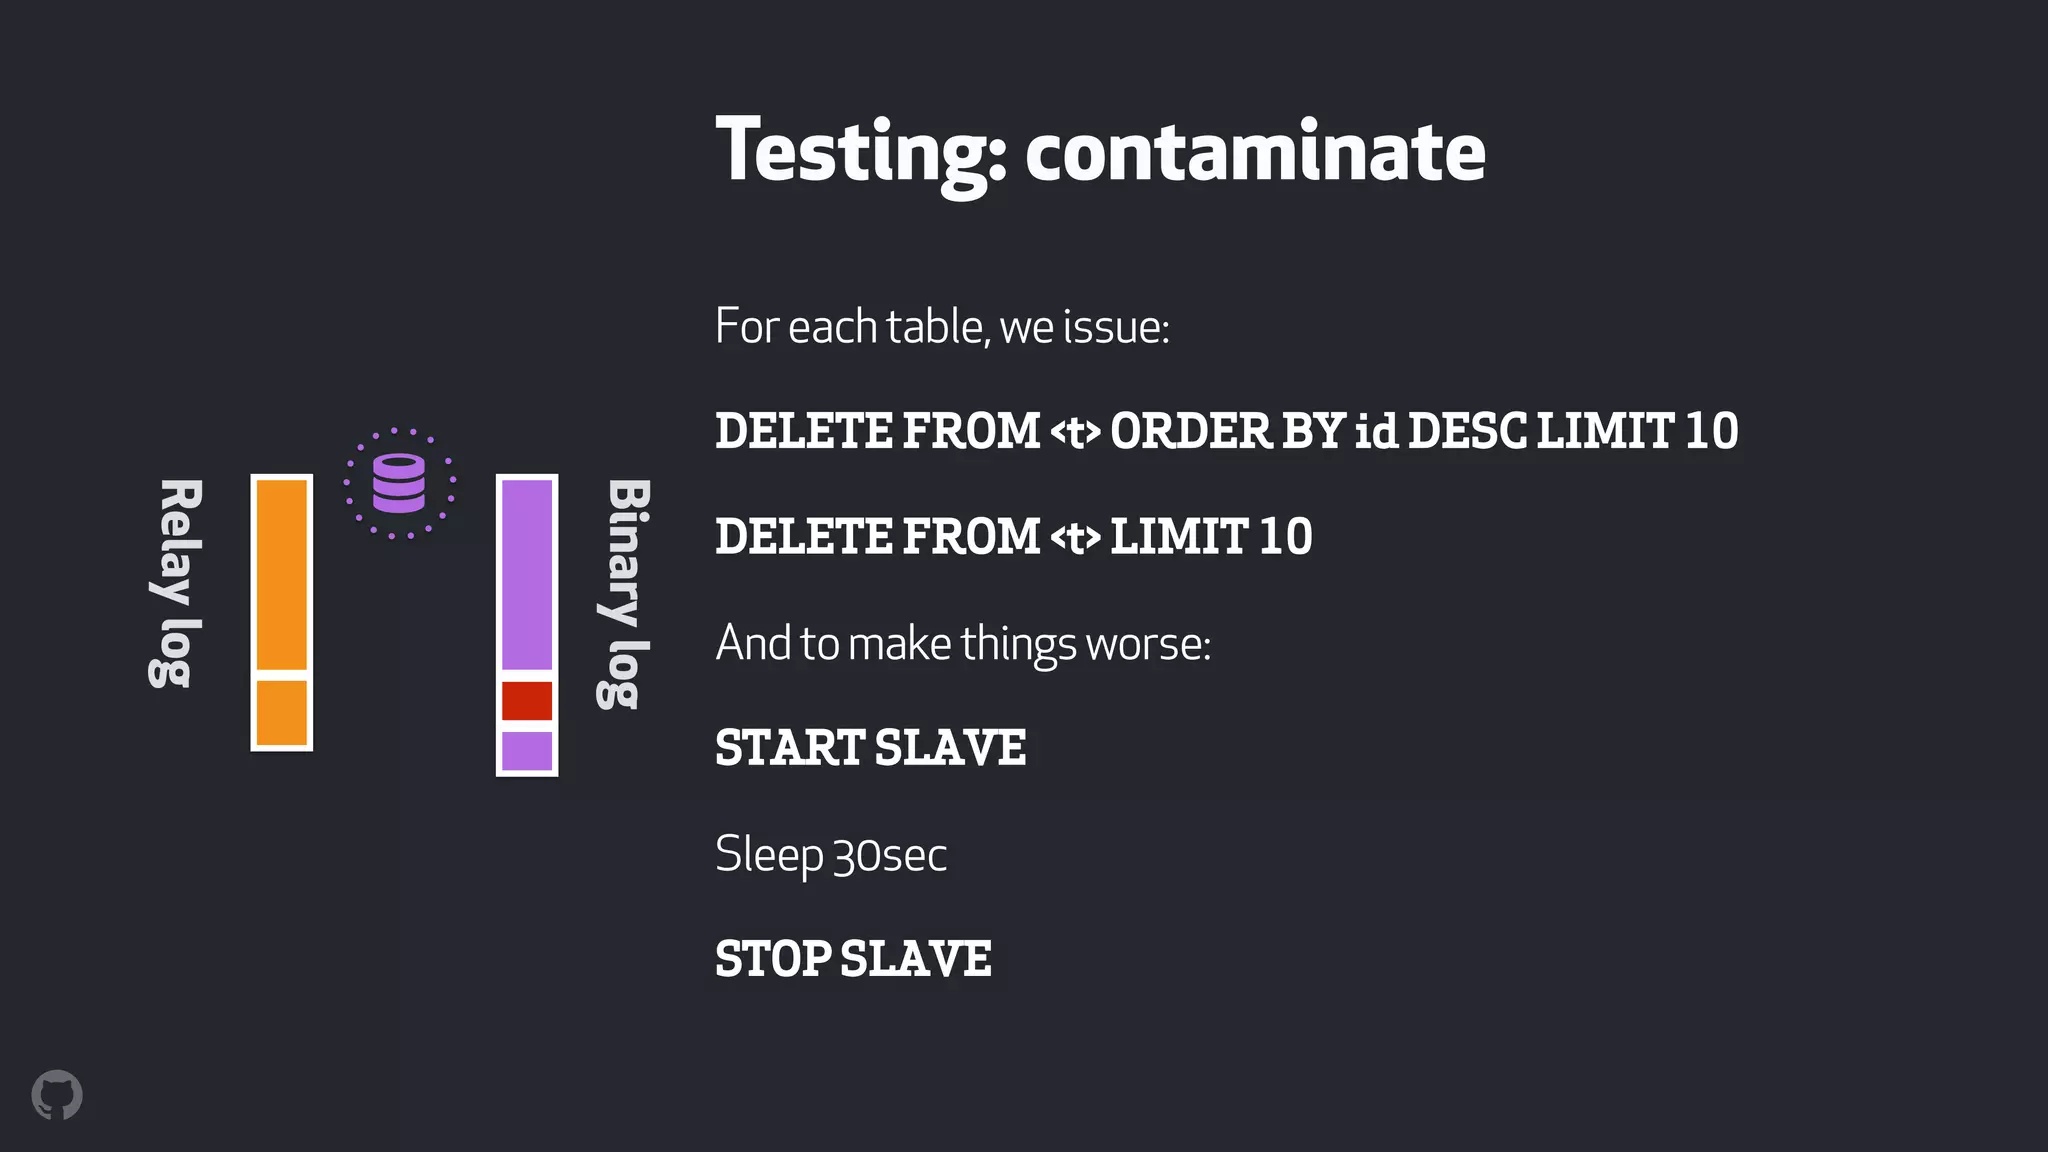Click the Testing: contaminate title
The image size is (2048, 1152).
tap(1100, 152)
